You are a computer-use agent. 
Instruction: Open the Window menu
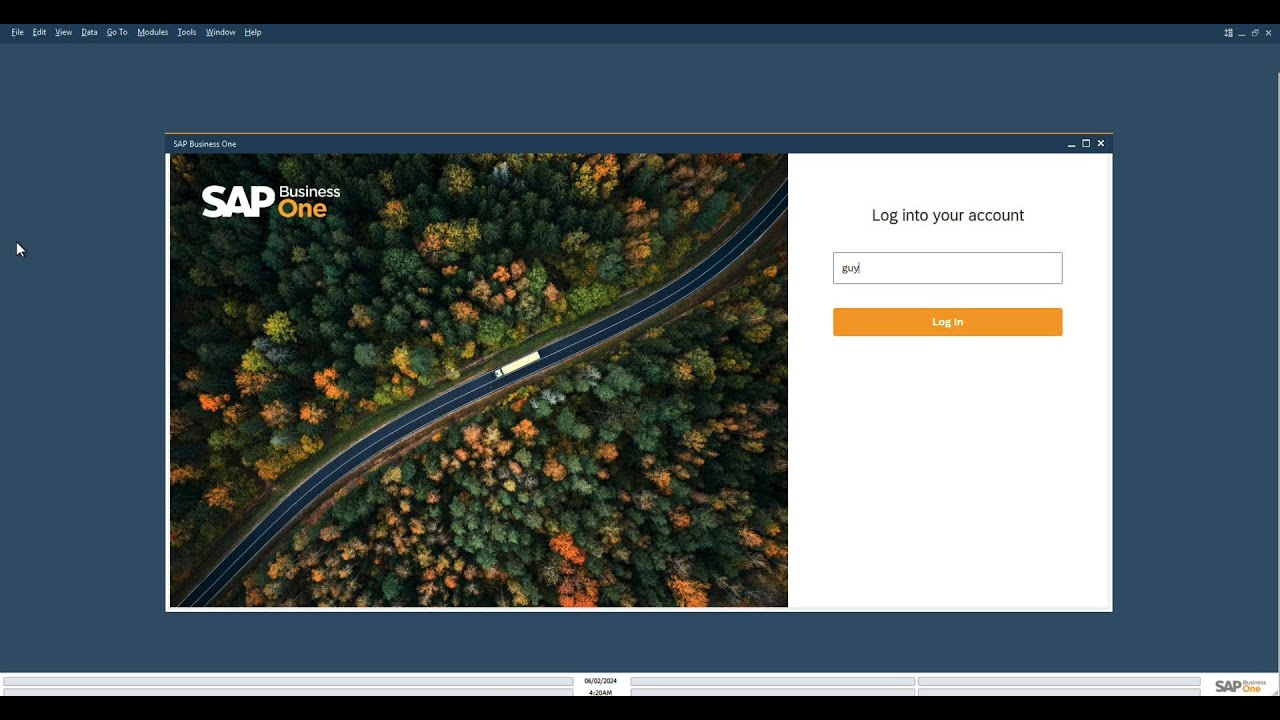220,32
